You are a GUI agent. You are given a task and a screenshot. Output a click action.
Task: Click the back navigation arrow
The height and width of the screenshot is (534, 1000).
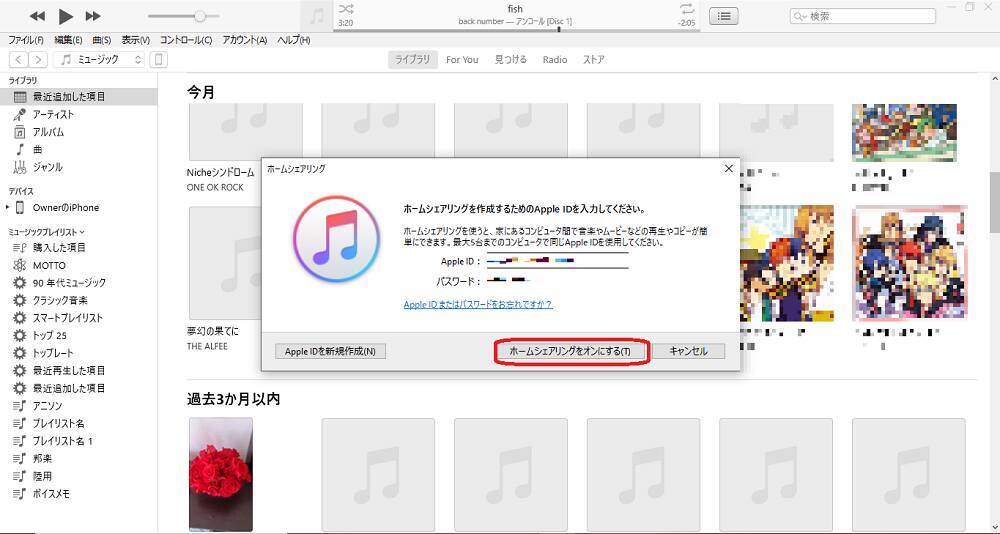(18, 59)
